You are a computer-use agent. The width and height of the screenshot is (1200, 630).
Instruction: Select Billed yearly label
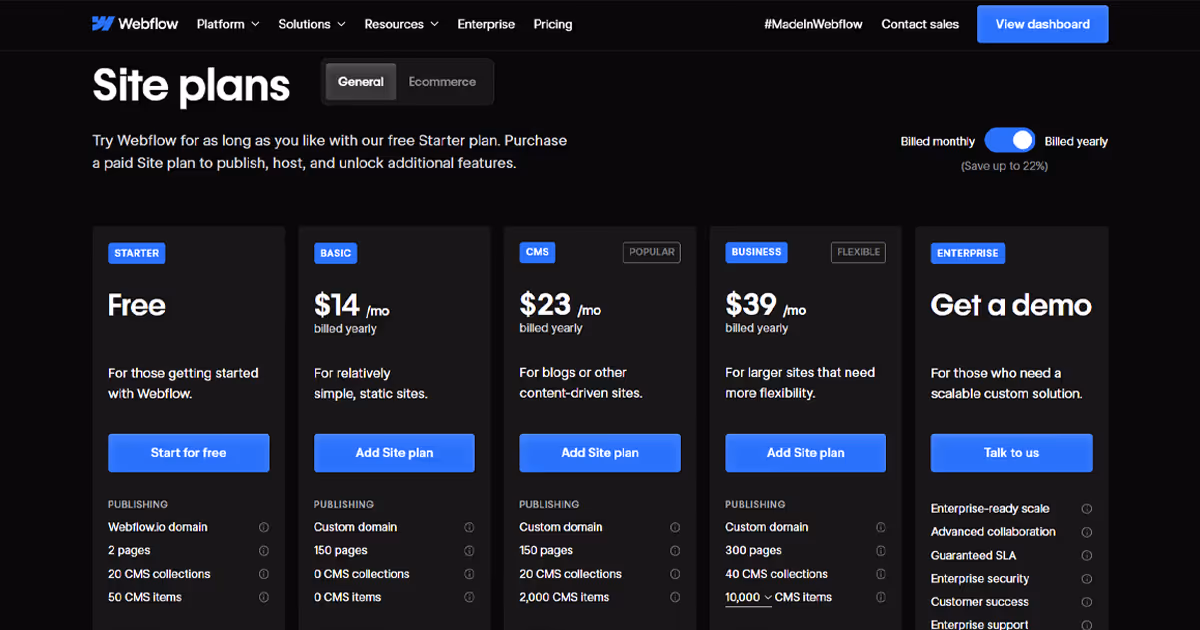[x=1076, y=142]
